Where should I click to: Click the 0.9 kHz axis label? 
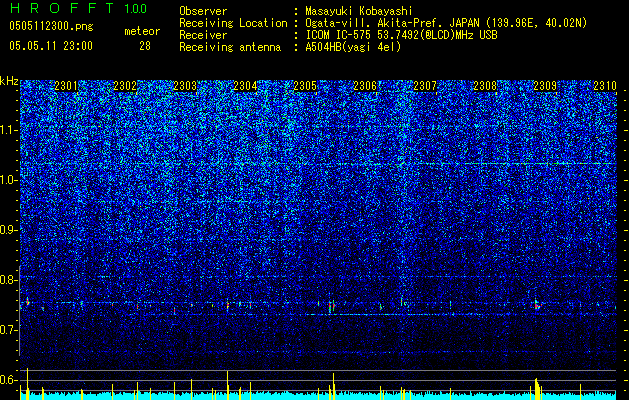[9, 230]
